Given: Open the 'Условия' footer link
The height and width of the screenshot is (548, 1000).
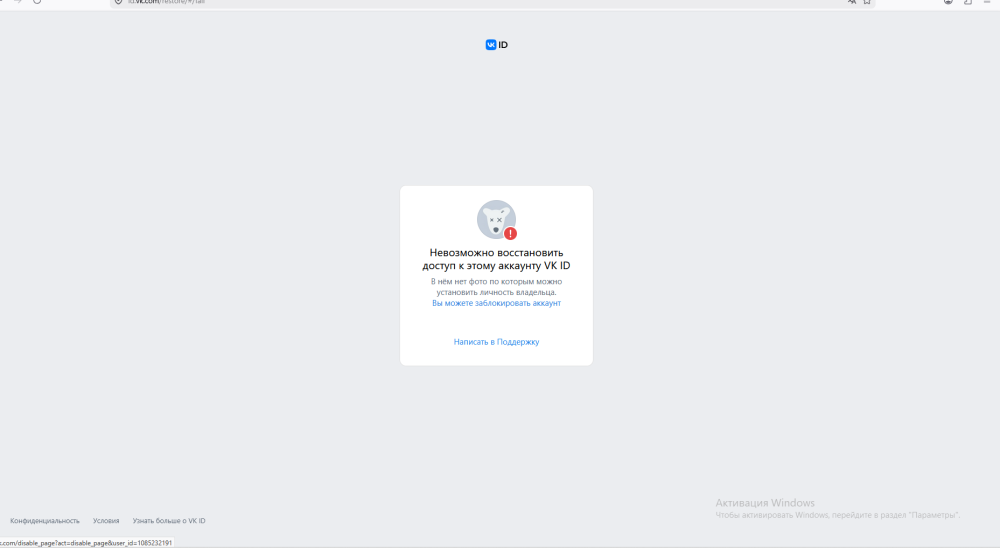Looking at the screenshot, I should [106, 521].
